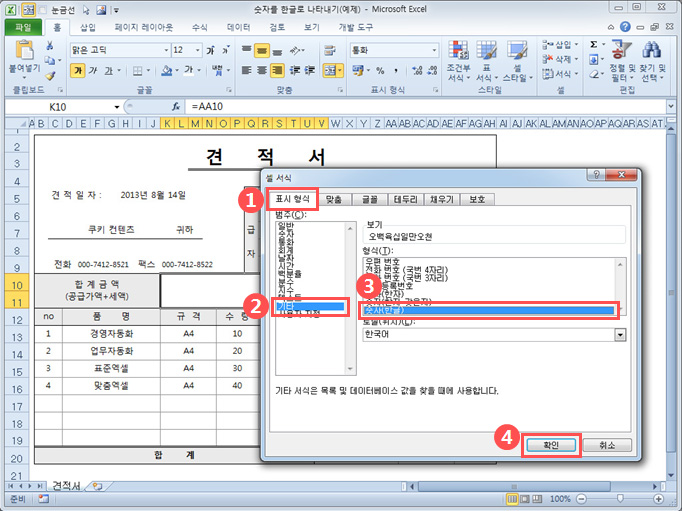682x511 pixels.
Task: Open 표 서식 table format
Action: point(486,60)
